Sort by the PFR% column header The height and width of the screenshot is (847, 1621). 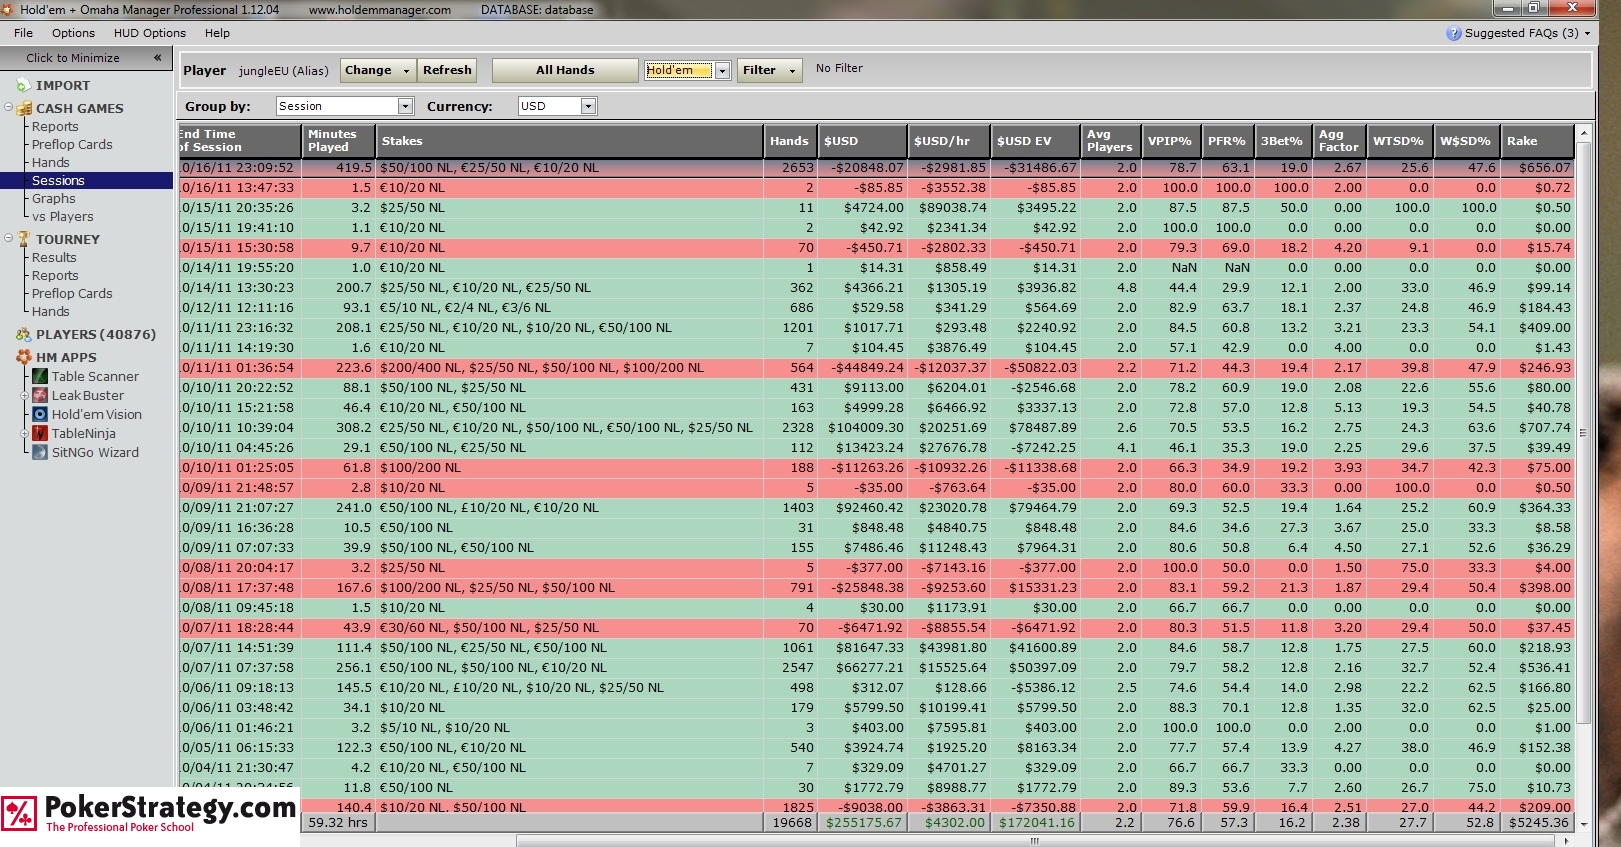[1226, 141]
